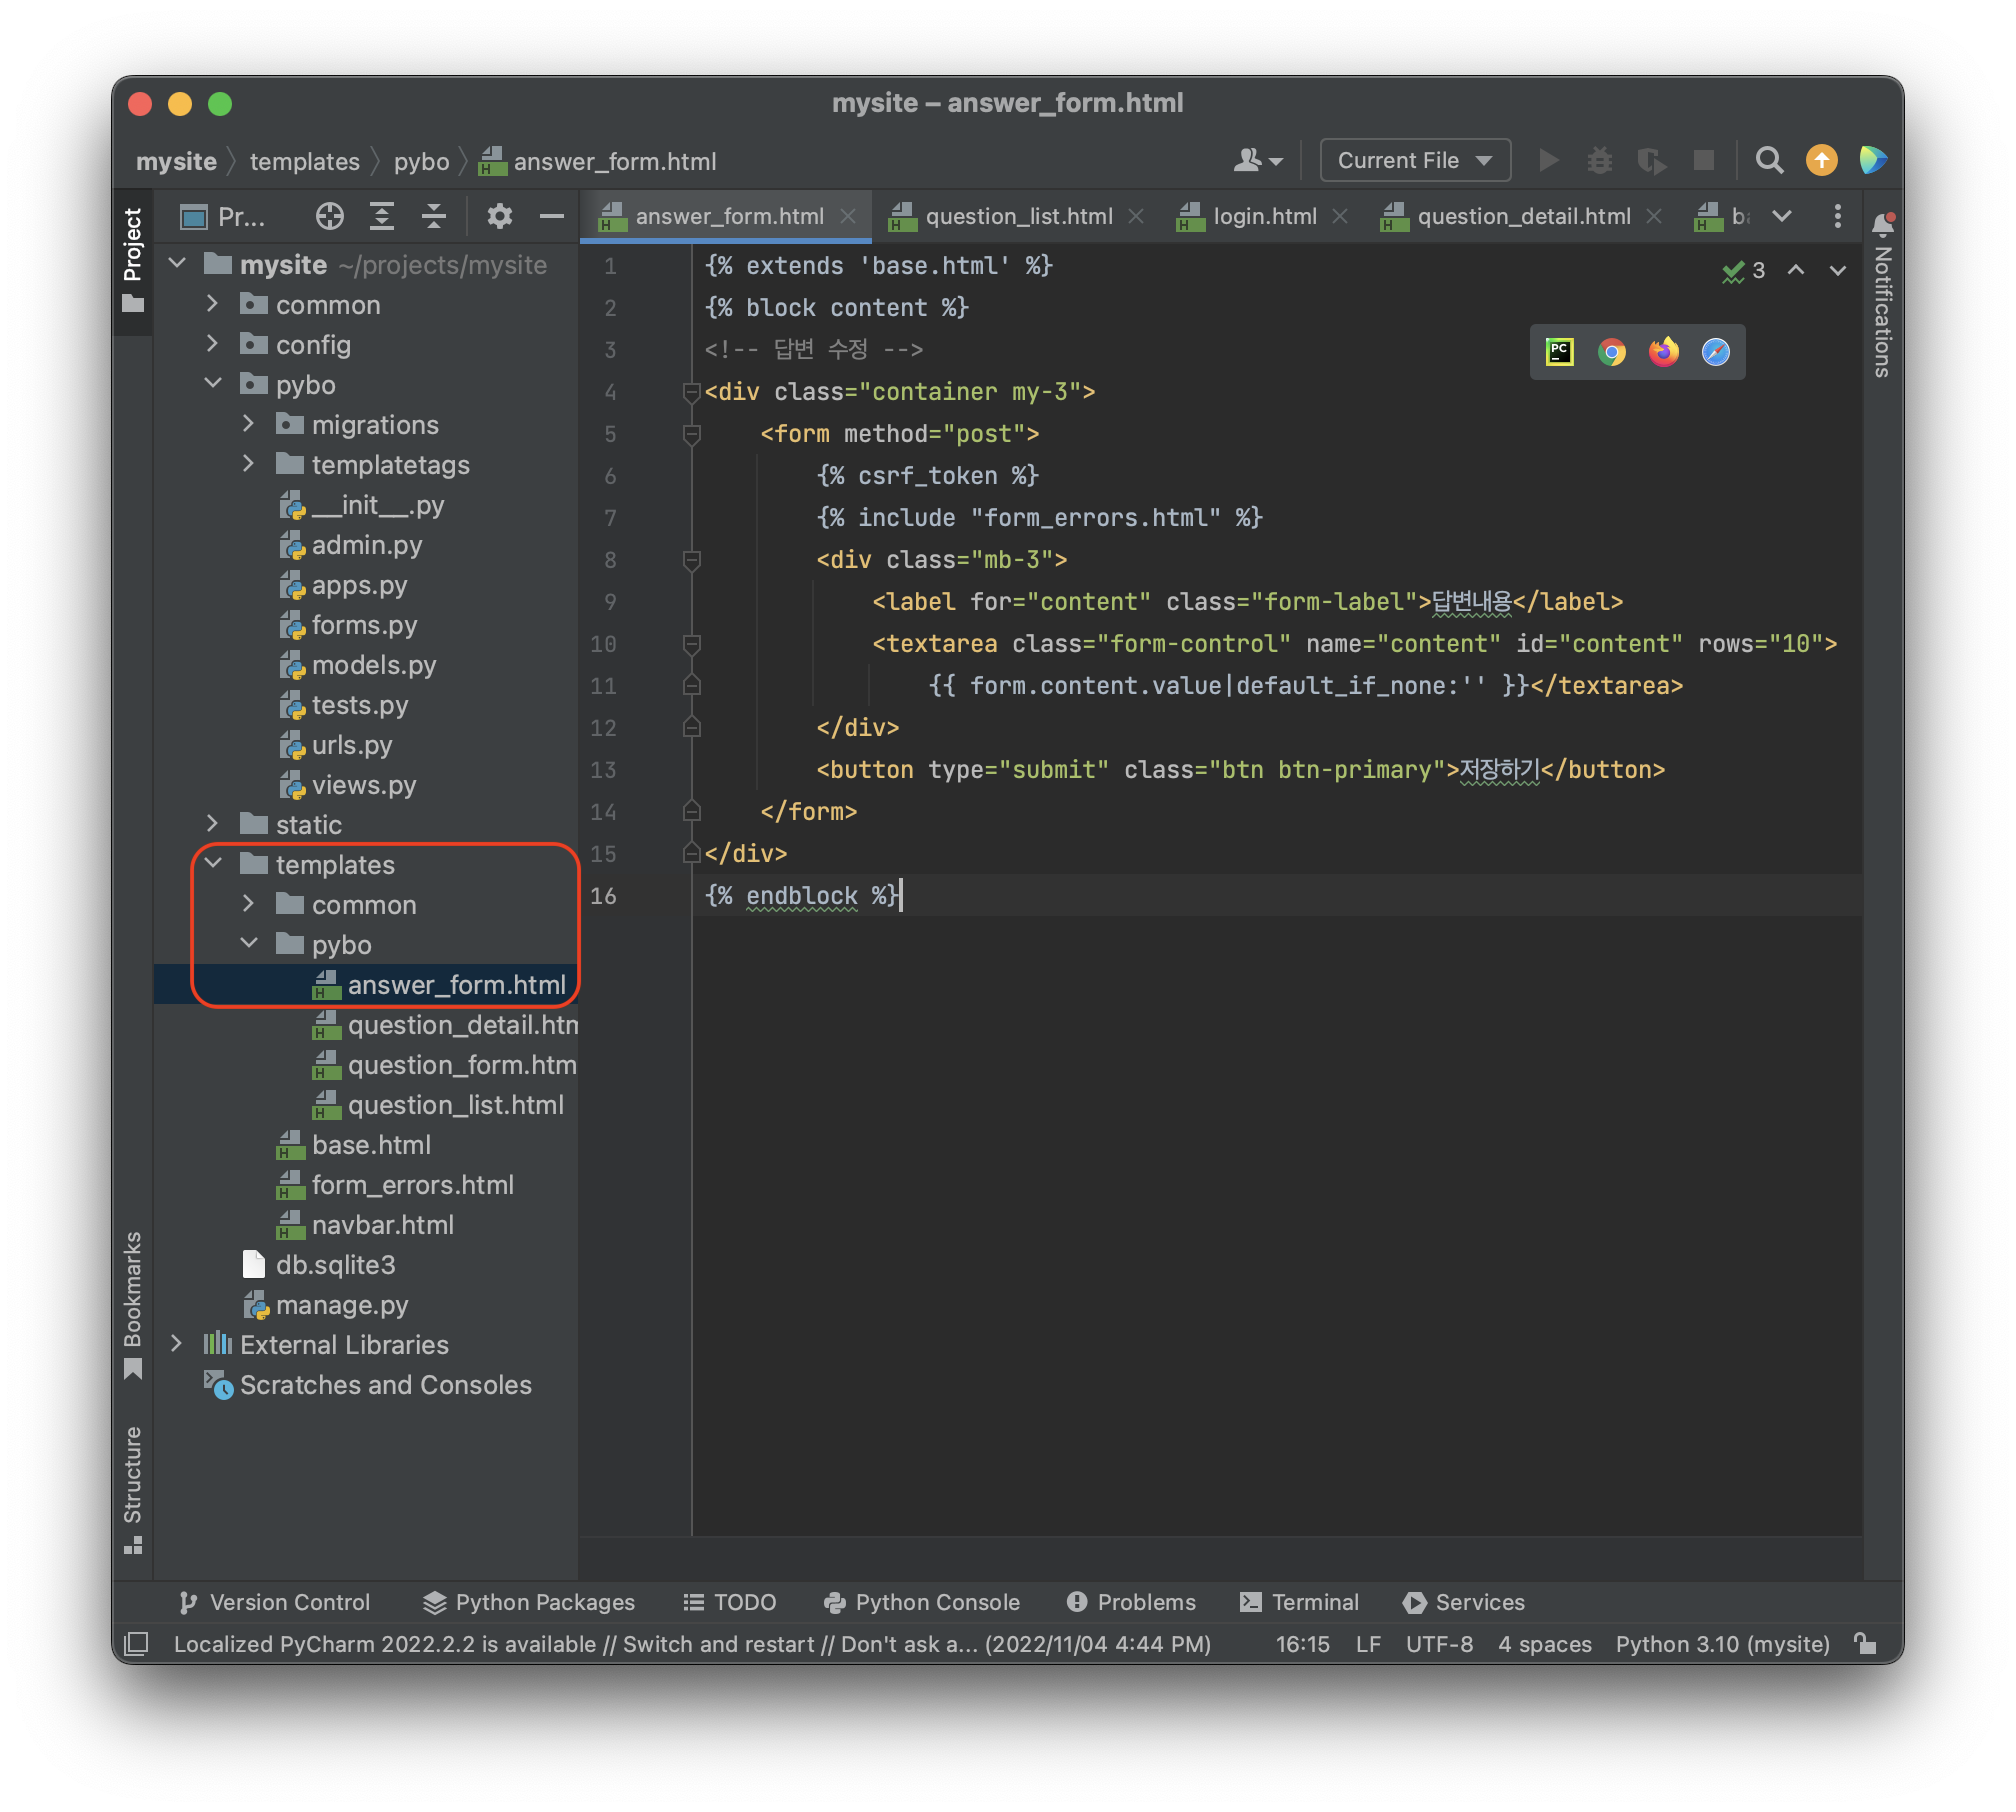Screen dimensions: 2016x1812
Task: Collapse the templates folder
Action: coord(213,864)
